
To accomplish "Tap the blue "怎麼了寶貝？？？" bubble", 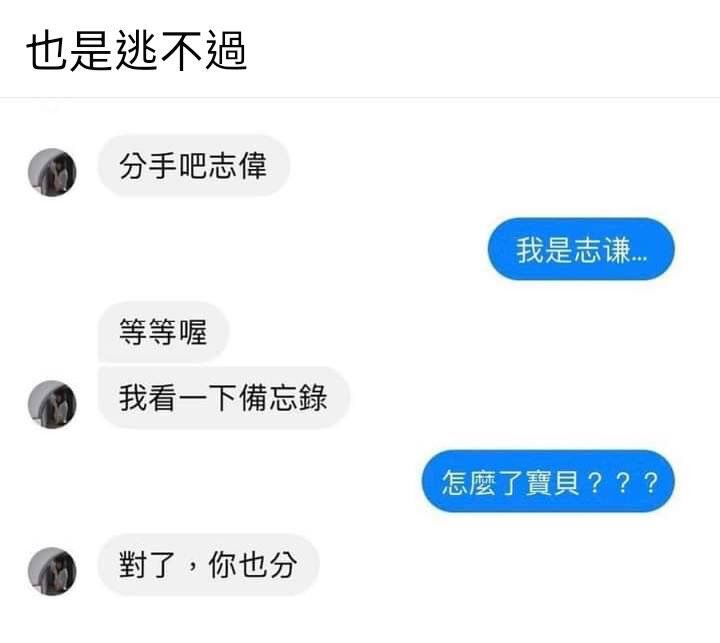I will point(548,481).
